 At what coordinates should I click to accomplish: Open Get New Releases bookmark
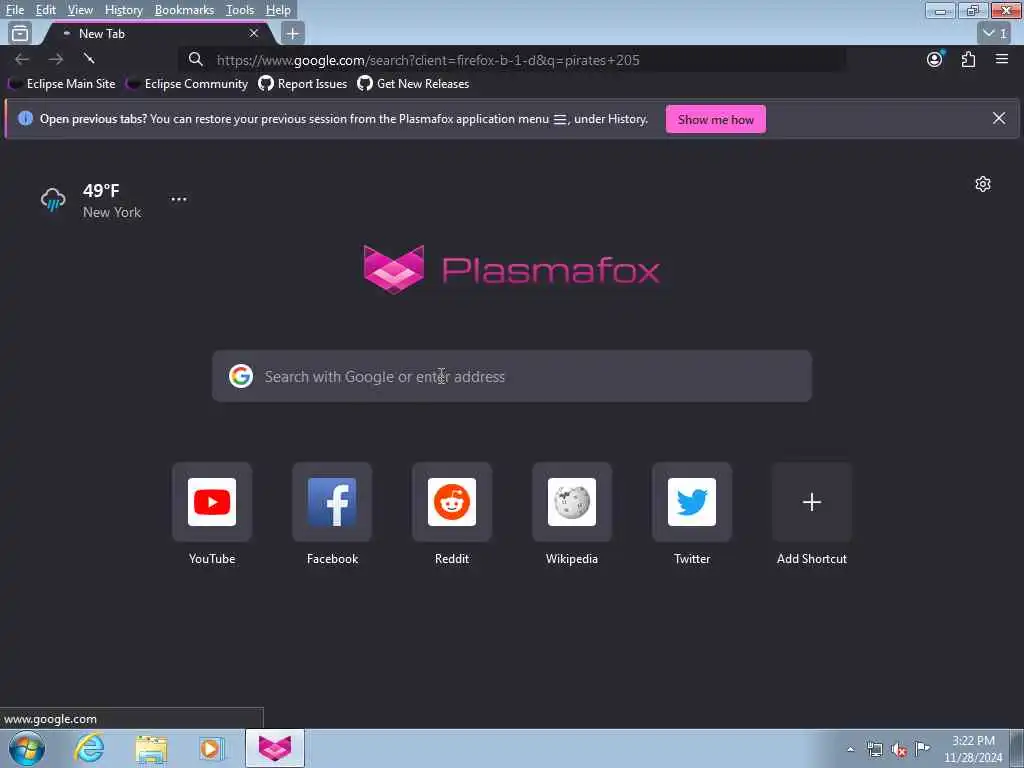coord(413,84)
